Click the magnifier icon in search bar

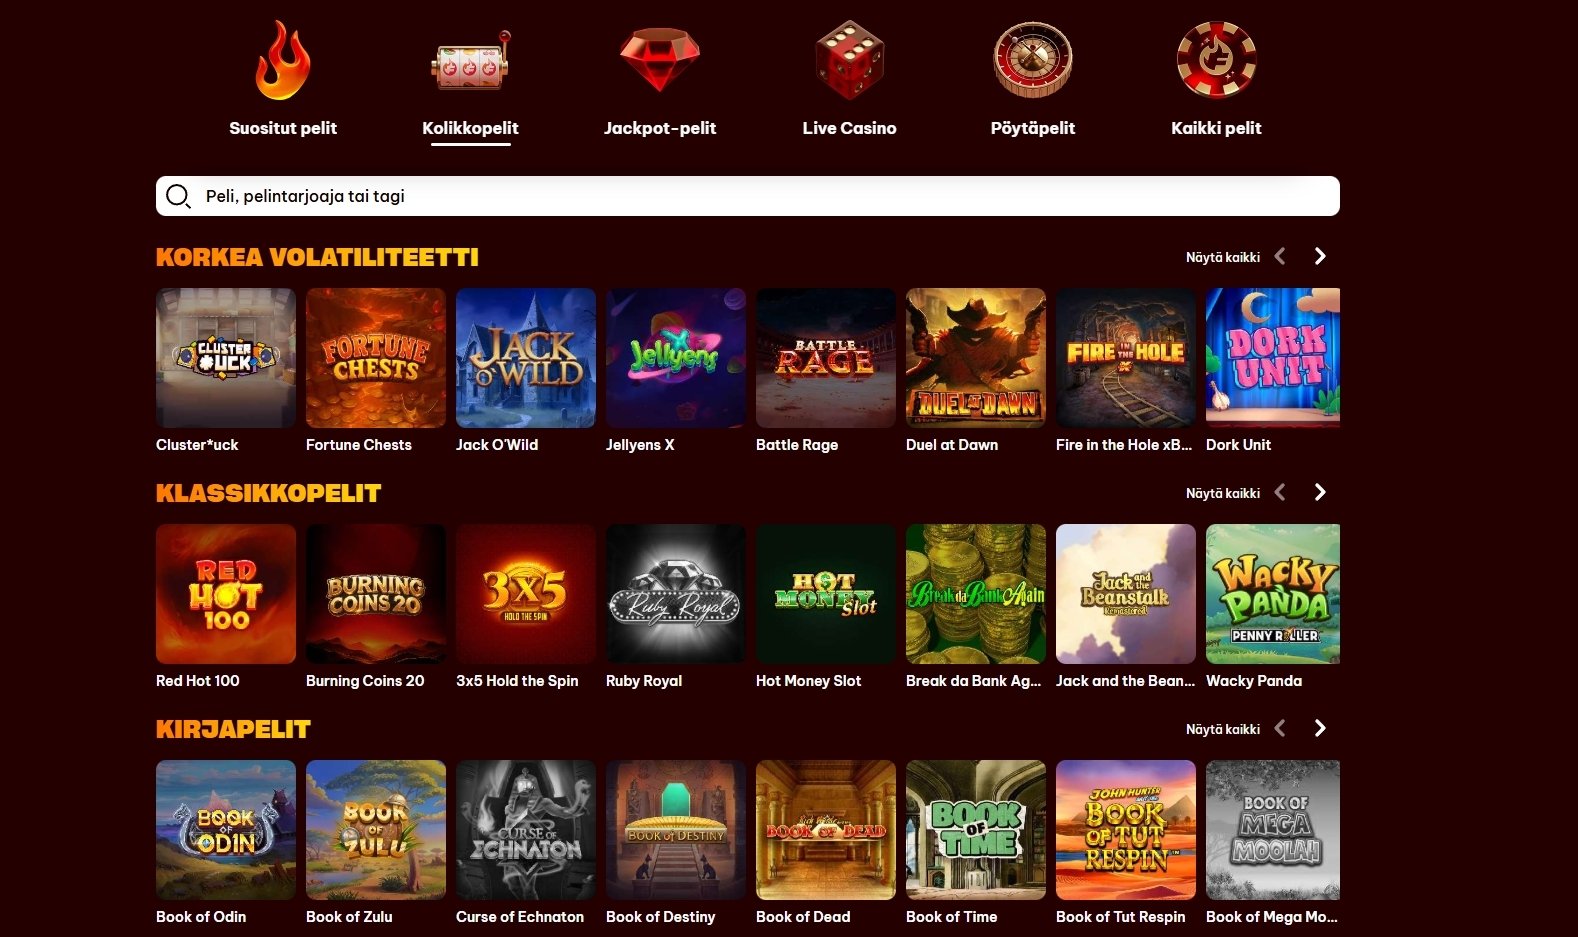178,196
